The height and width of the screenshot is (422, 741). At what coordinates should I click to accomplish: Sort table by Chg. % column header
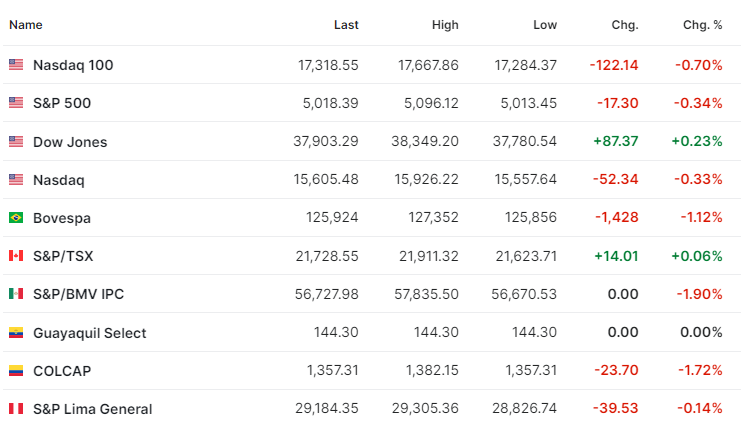point(703,25)
